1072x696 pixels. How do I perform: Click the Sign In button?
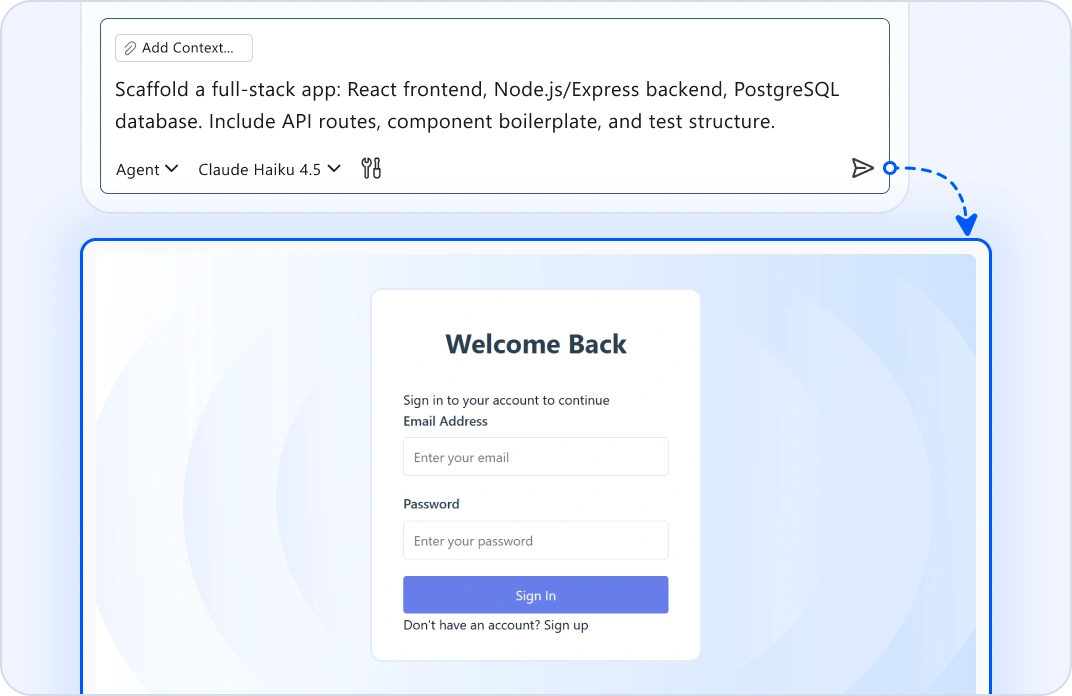[535, 595]
